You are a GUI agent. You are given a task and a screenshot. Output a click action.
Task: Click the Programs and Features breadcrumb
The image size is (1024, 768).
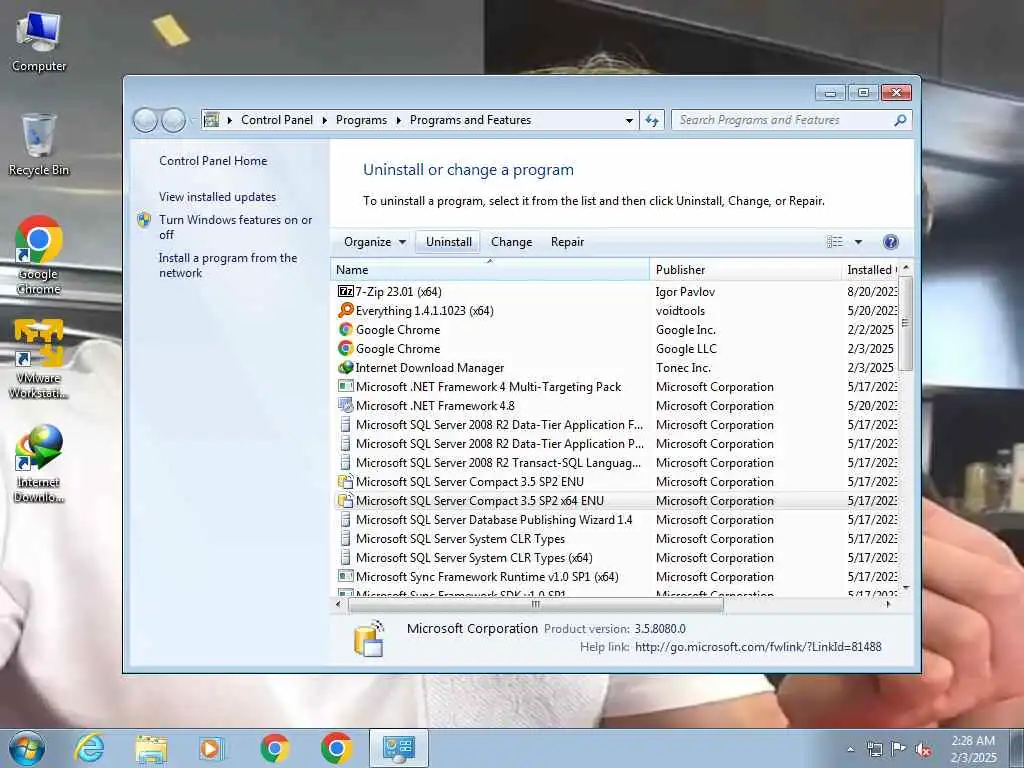(x=470, y=120)
